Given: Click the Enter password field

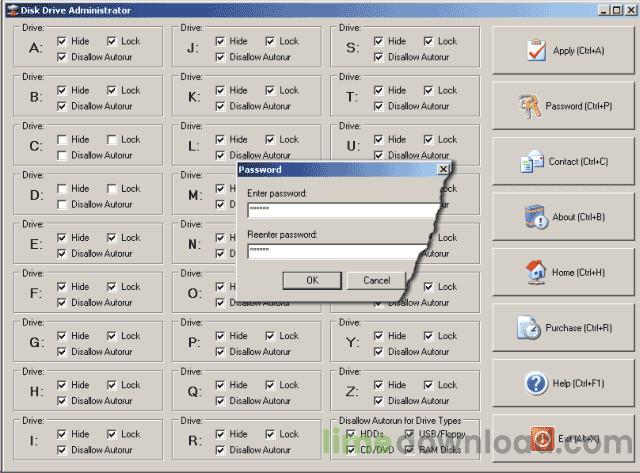Looking at the screenshot, I should [343, 210].
